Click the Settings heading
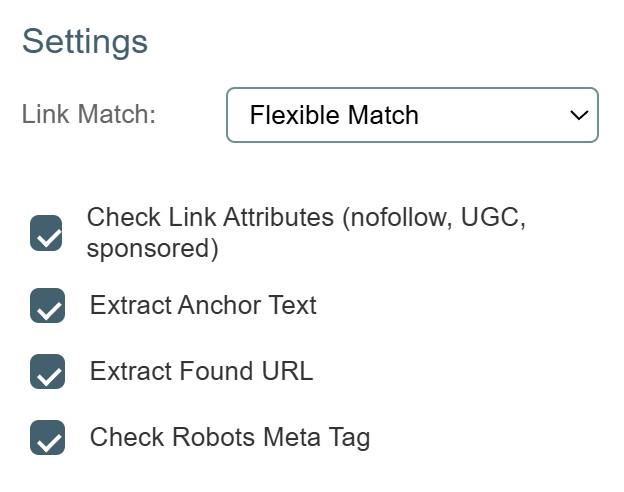624x492 pixels. click(85, 41)
